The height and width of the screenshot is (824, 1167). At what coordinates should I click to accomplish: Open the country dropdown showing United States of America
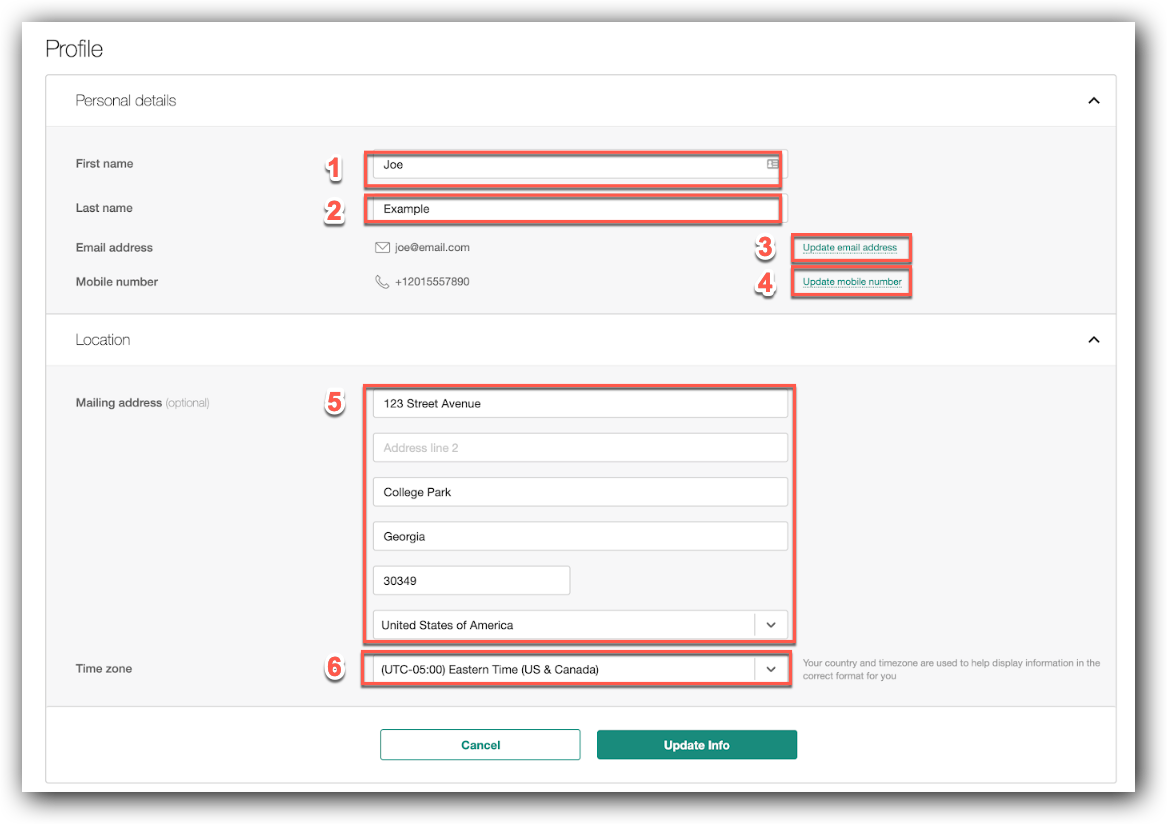point(771,623)
